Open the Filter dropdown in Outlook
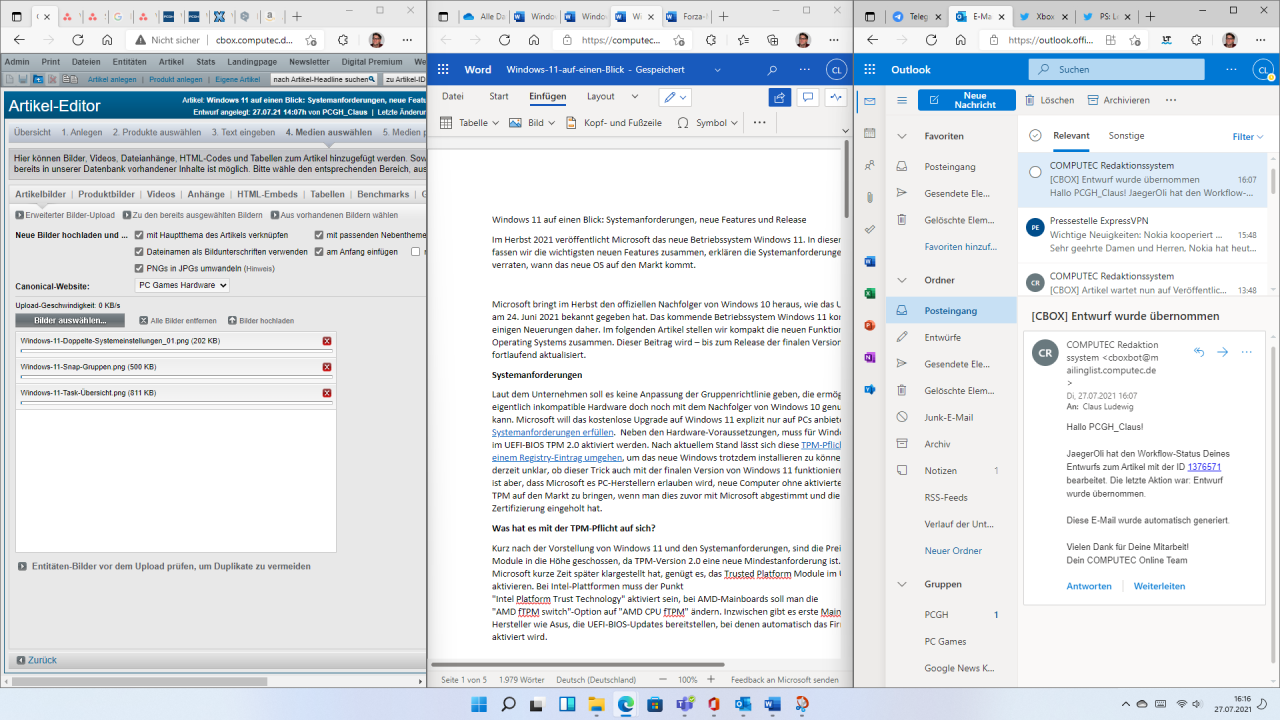Screen dimensions: 1280x720 pyautogui.click(x=1247, y=137)
